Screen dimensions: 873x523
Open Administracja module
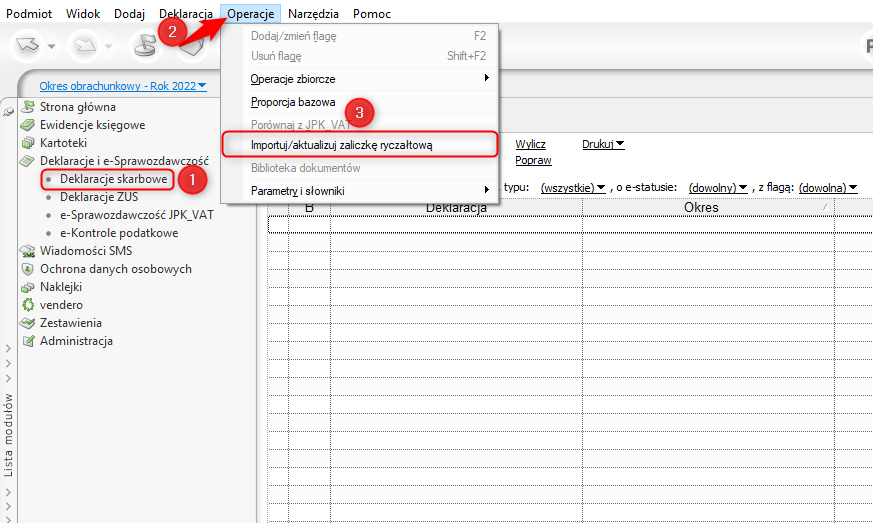pyautogui.click(x=76, y=341)
